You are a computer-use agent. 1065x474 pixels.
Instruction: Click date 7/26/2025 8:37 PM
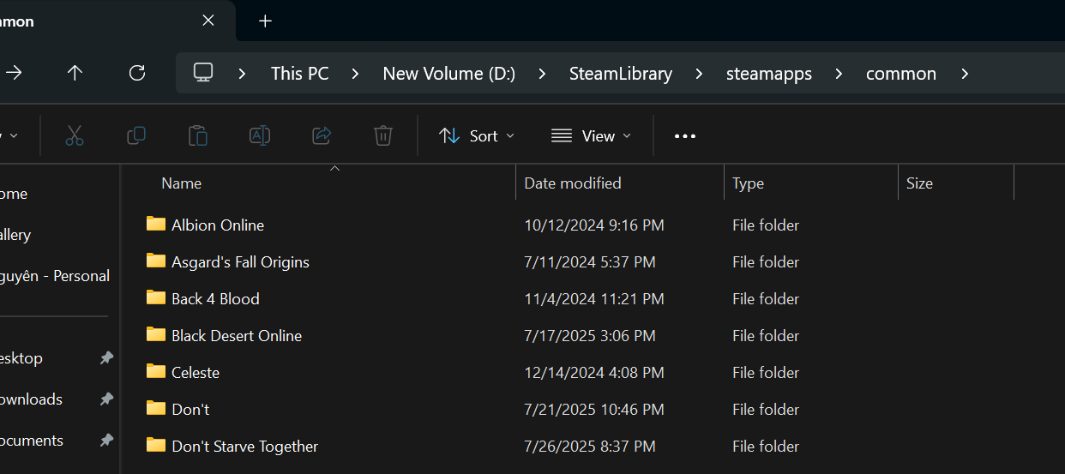(590, 446)
